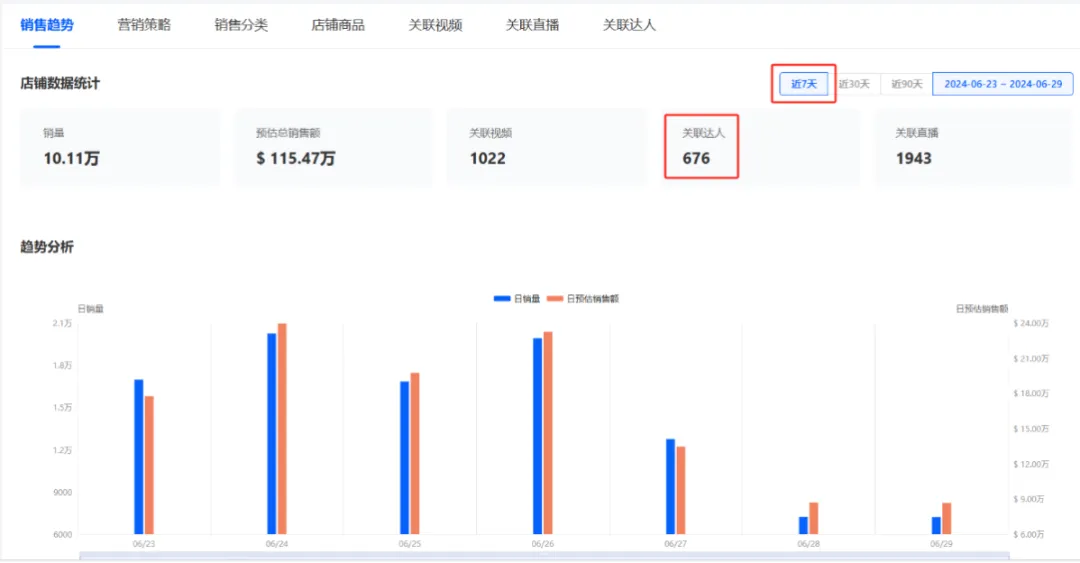Click the 预估总销售额 $ 115.47万 card

(x=333, y=147)
